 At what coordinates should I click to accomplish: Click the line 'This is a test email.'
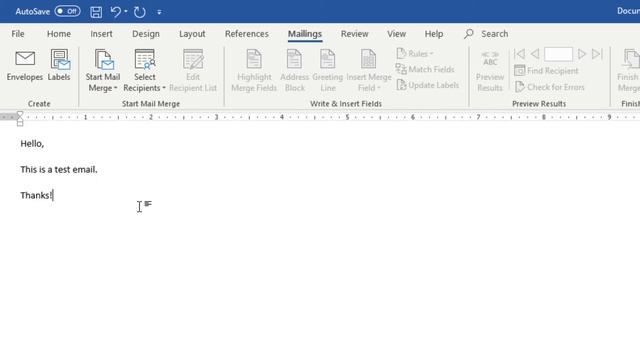59,169
